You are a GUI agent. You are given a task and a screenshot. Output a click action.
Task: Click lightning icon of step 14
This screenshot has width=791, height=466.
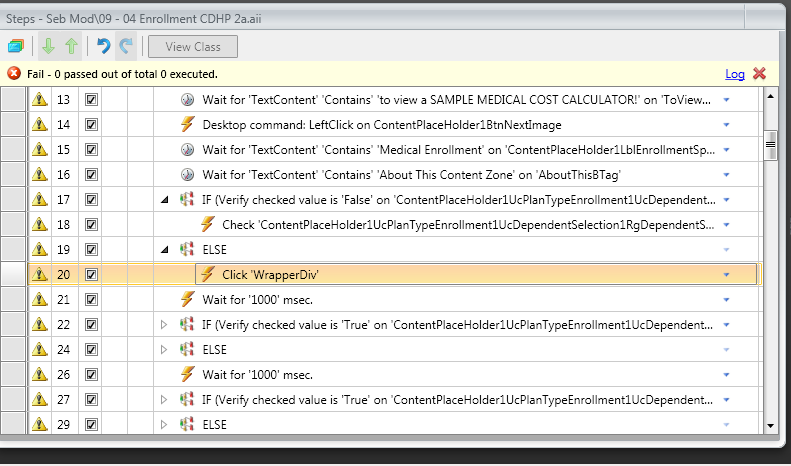click(x=187, y=125)
